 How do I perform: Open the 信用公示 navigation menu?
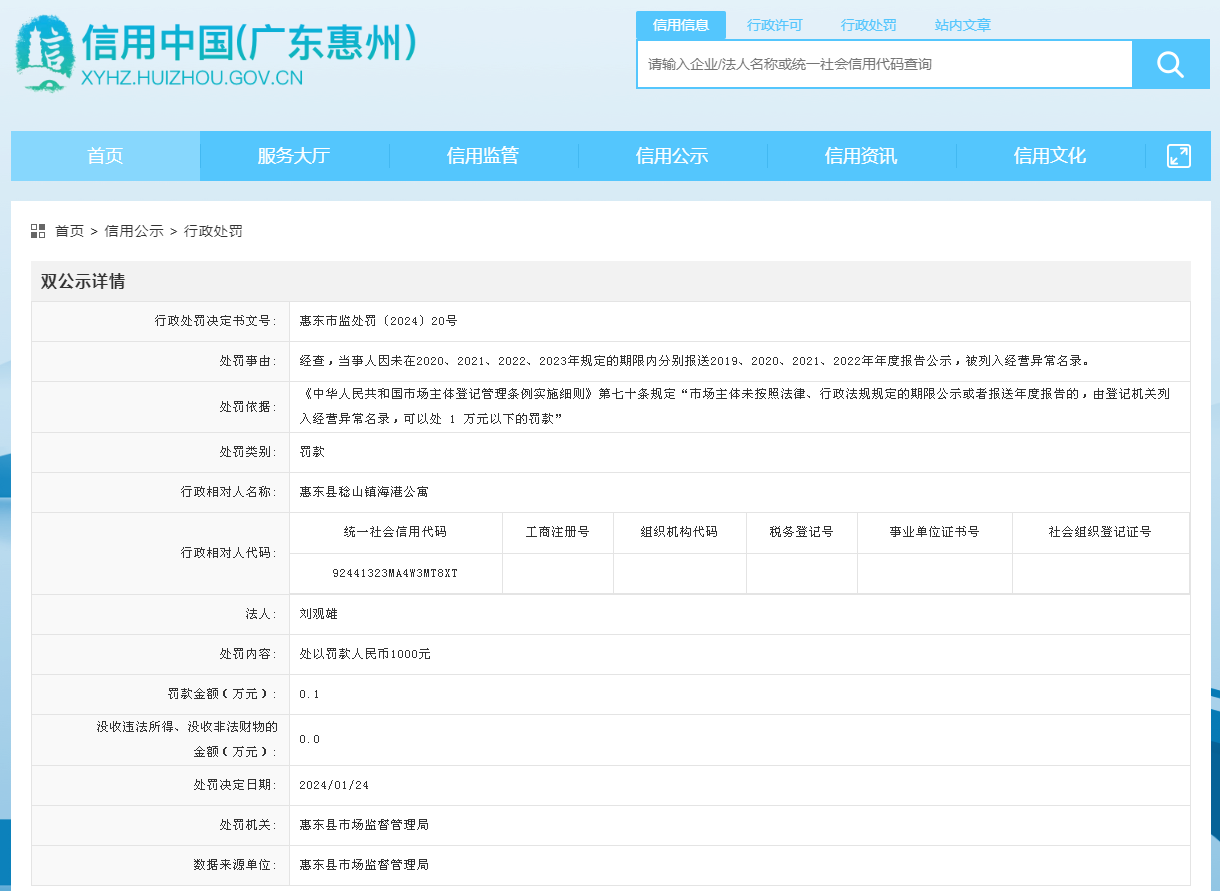(672, 156)
